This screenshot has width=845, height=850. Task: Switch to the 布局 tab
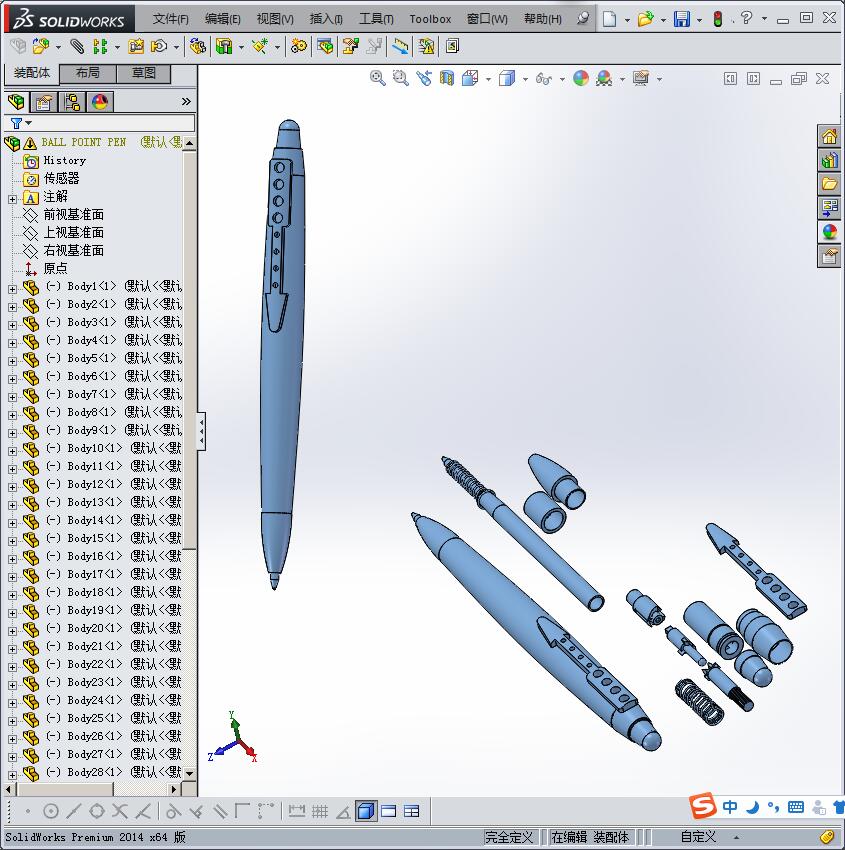coord(87,73)
